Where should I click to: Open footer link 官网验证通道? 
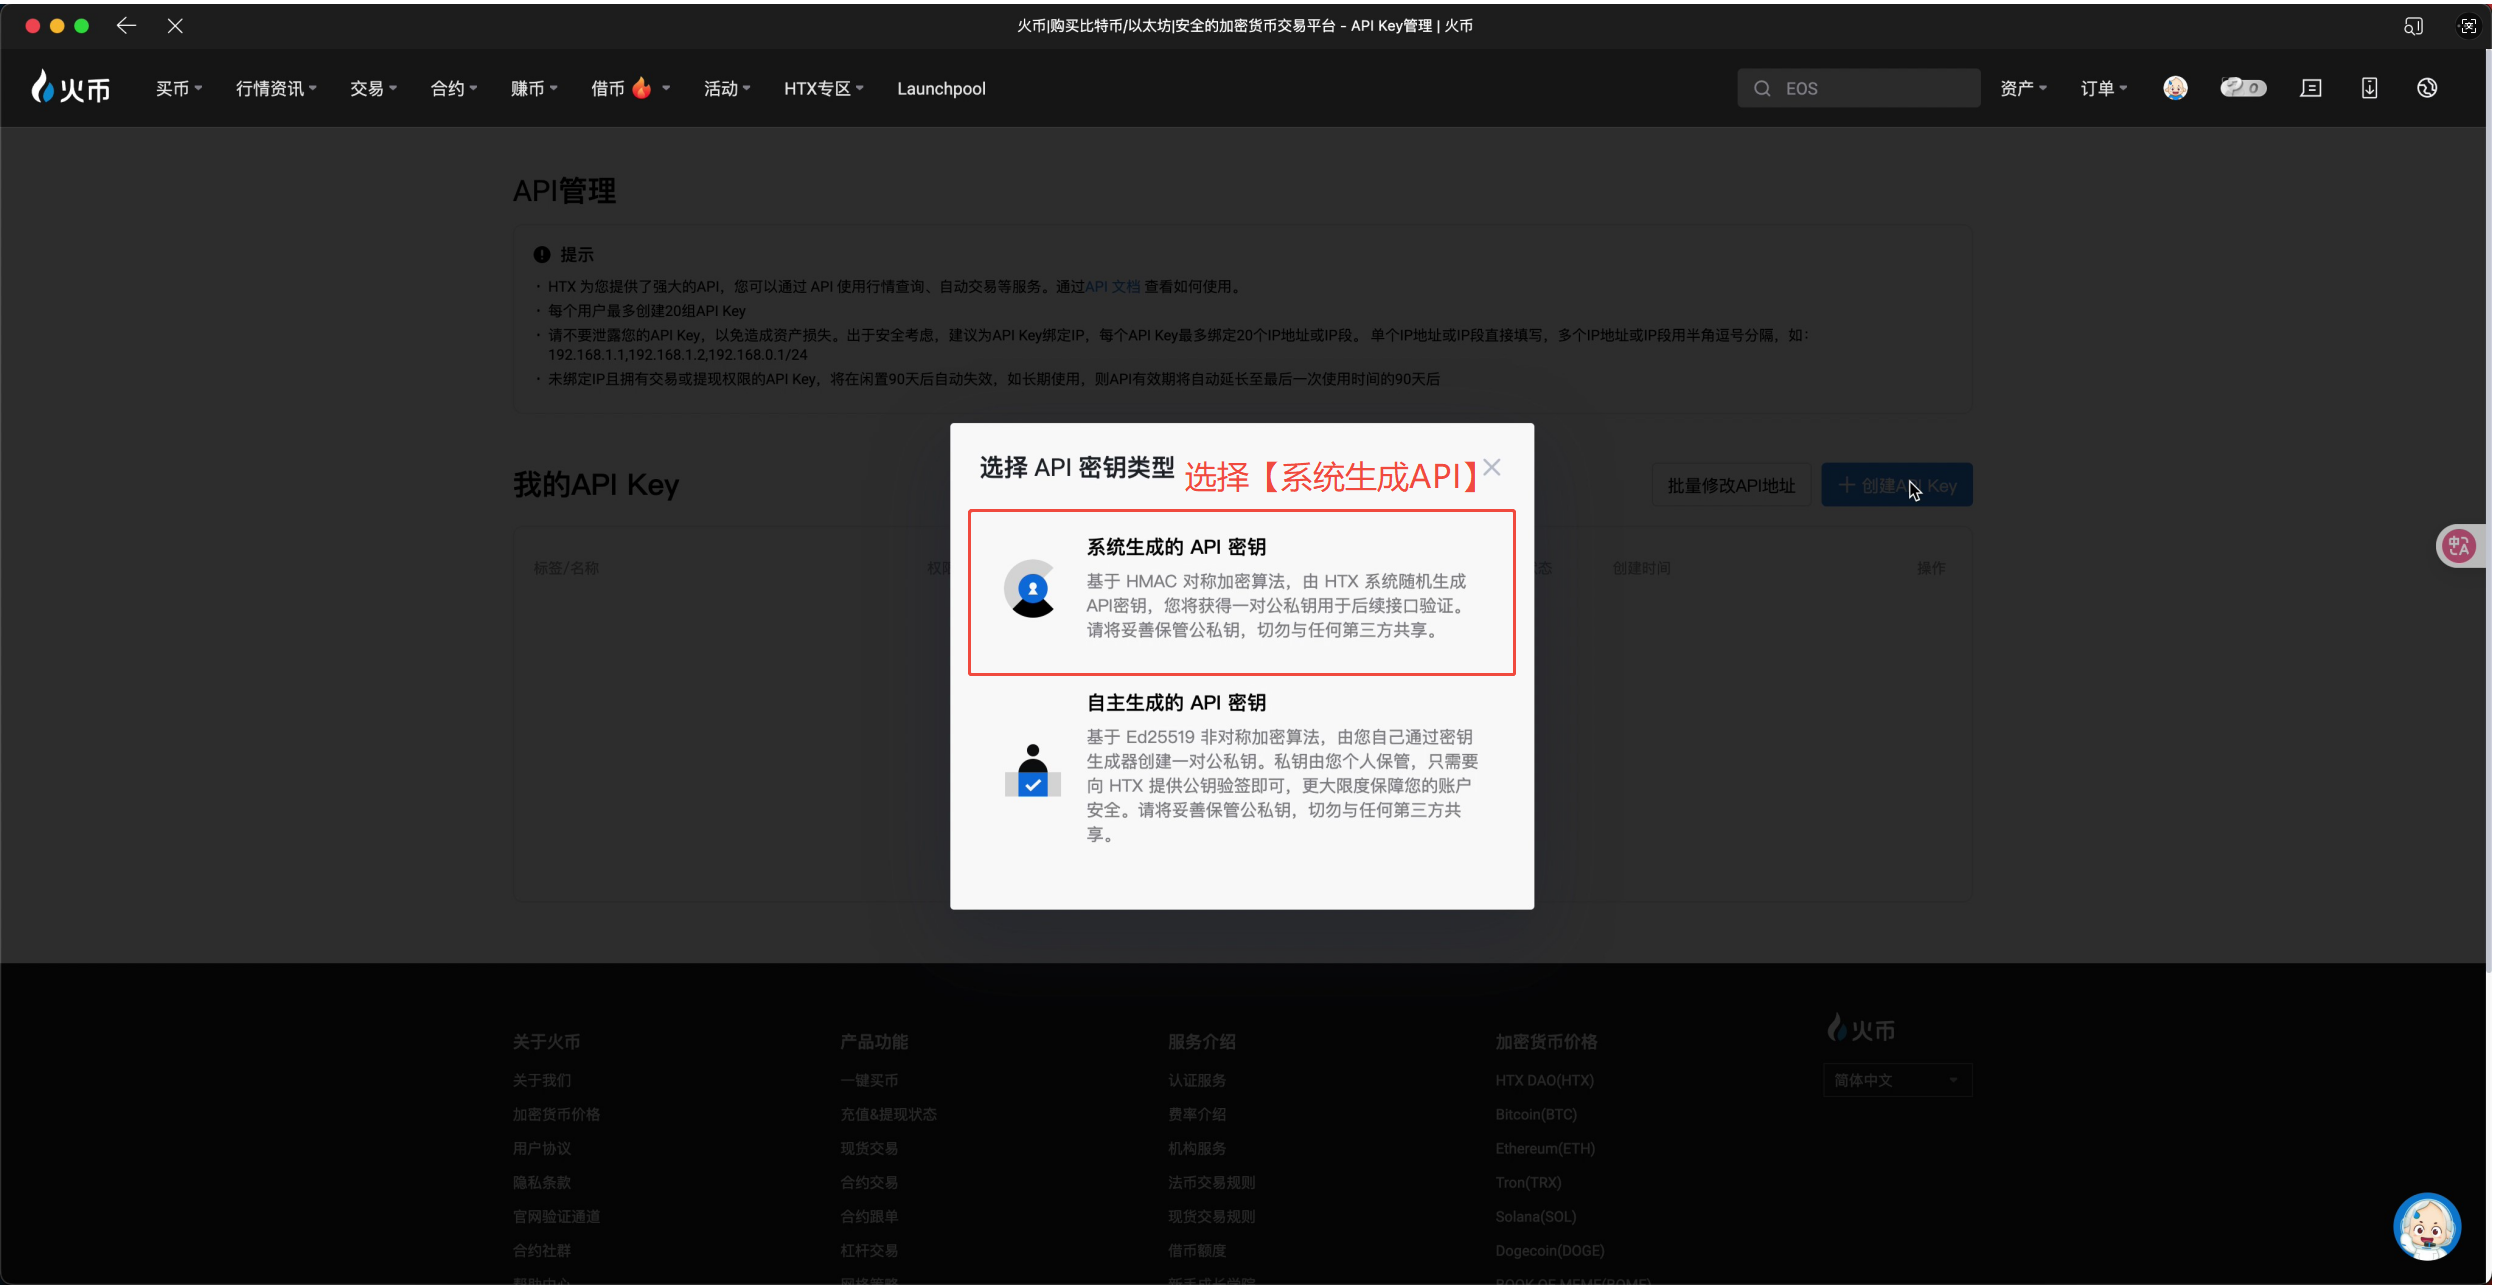tap(556, 1216)
